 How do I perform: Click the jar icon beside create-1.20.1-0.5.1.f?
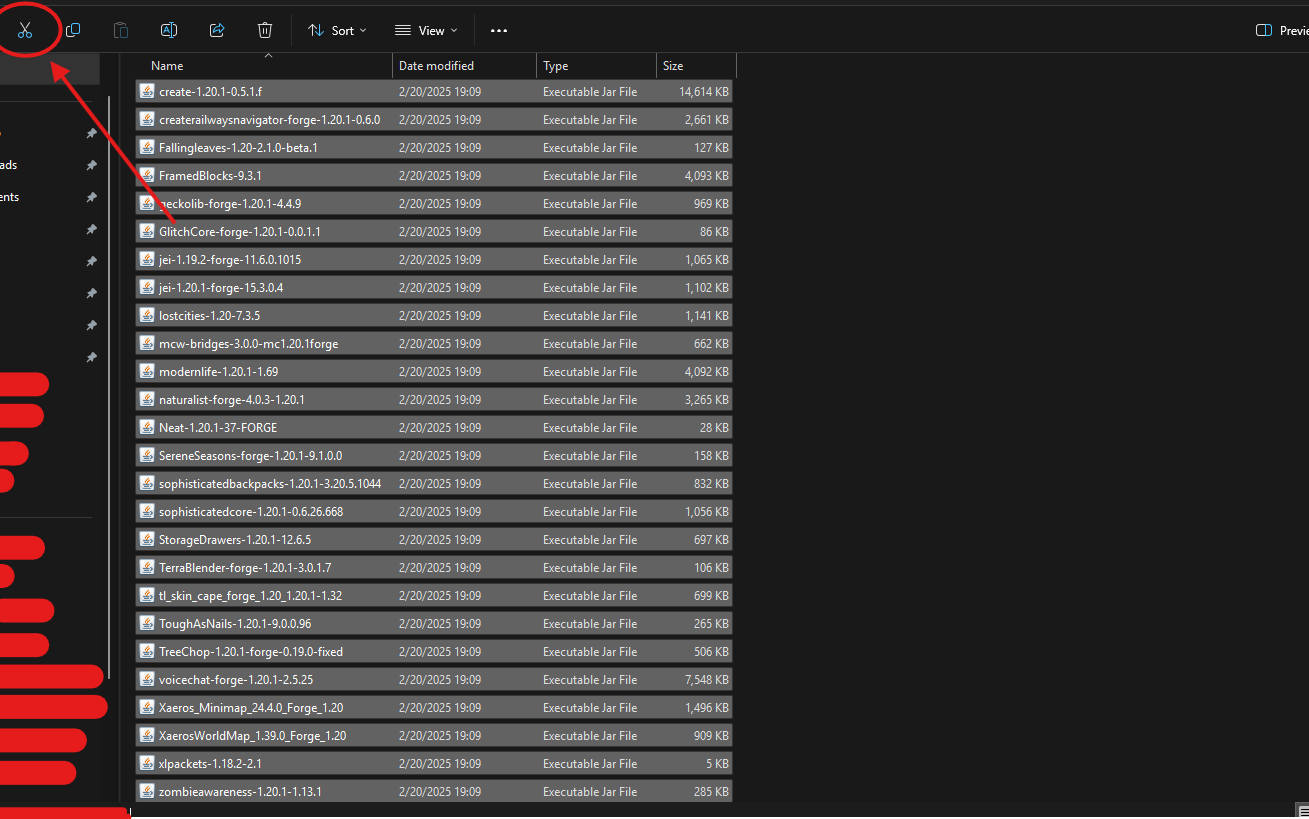tap(147, 91)
